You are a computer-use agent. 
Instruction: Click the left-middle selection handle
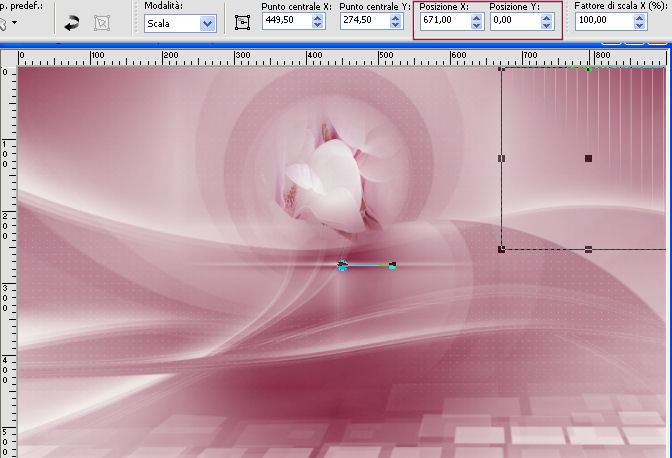(x=501, y=159)
